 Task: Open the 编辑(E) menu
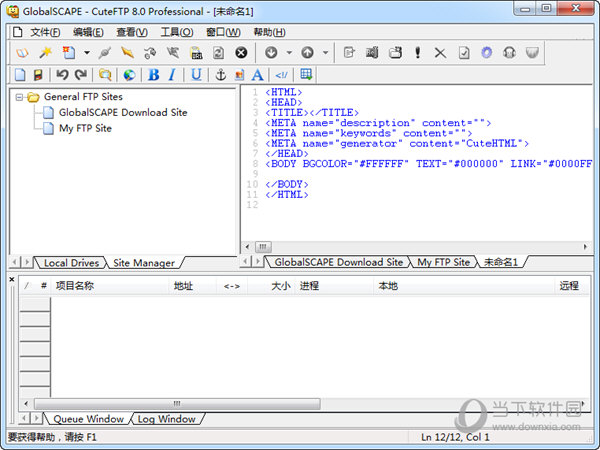(88, 32)
